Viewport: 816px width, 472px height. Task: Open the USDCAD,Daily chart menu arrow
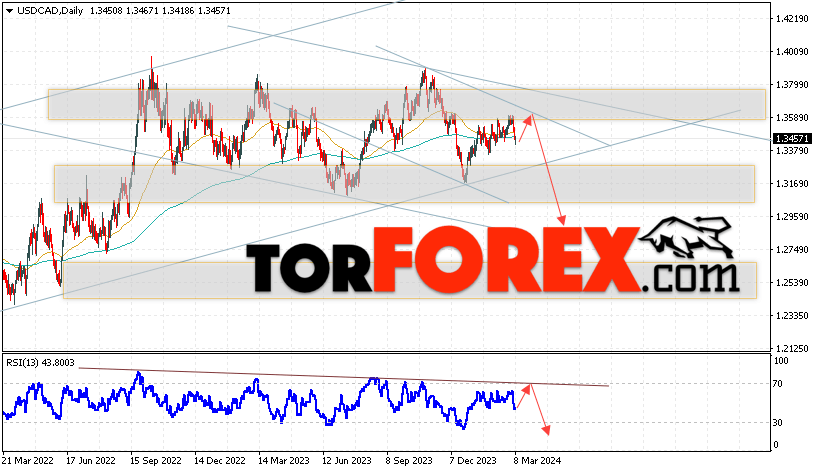(x=9, y=11)
